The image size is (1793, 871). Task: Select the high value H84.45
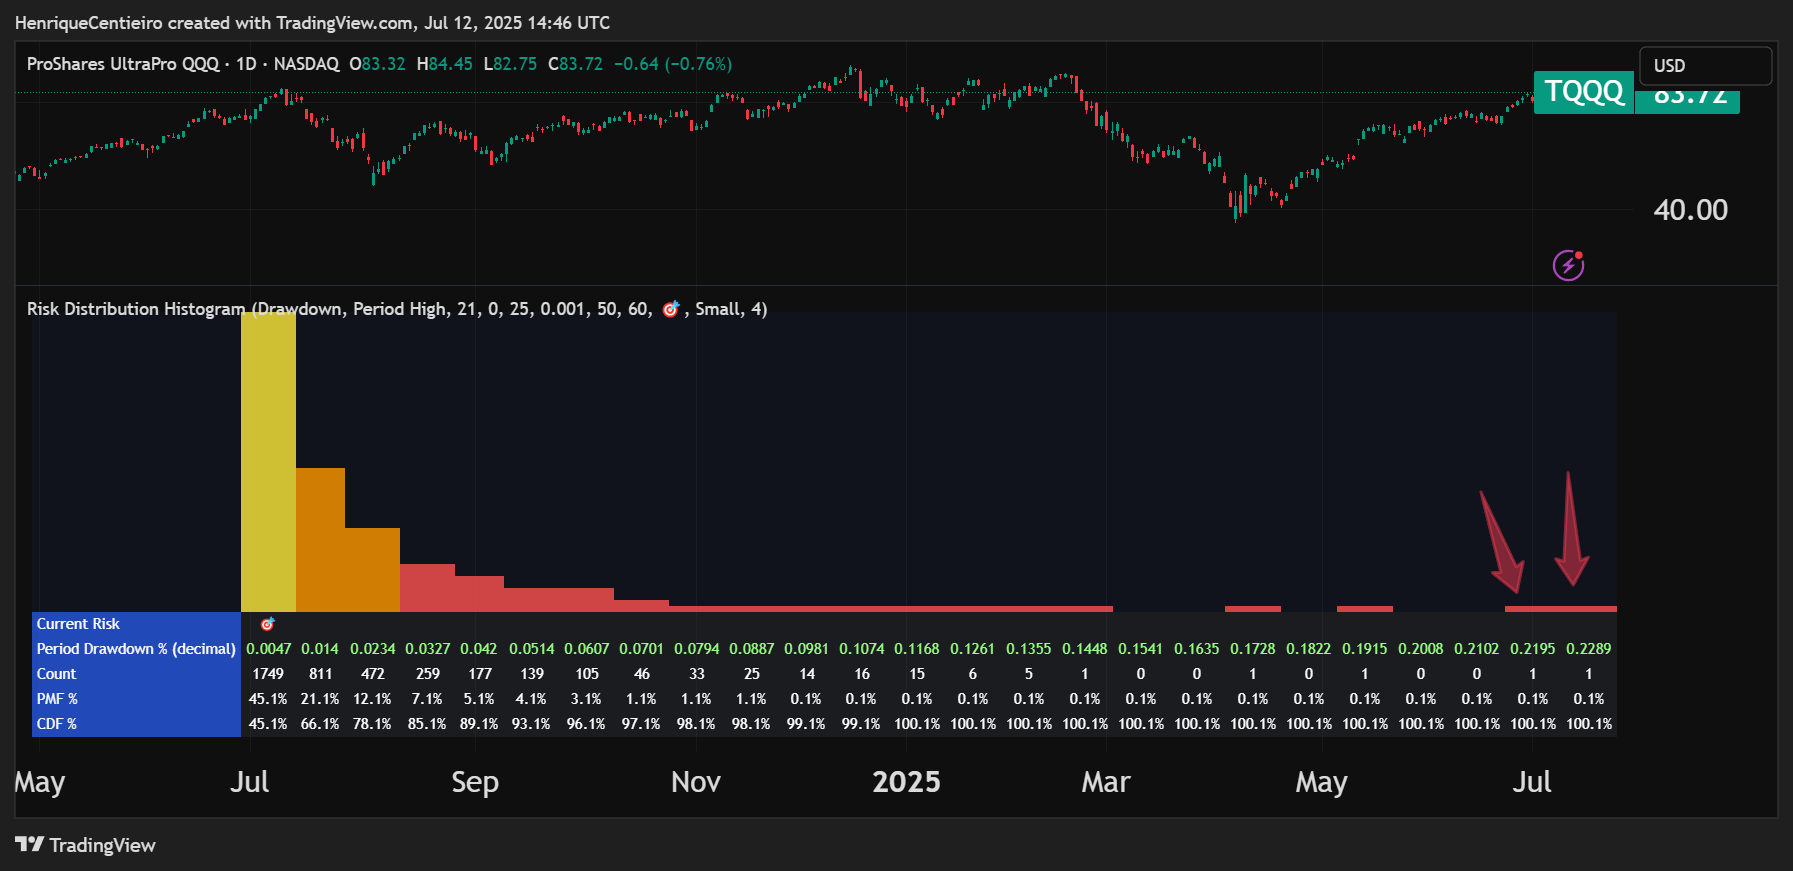pyautogui.click(x=444, y=64)
